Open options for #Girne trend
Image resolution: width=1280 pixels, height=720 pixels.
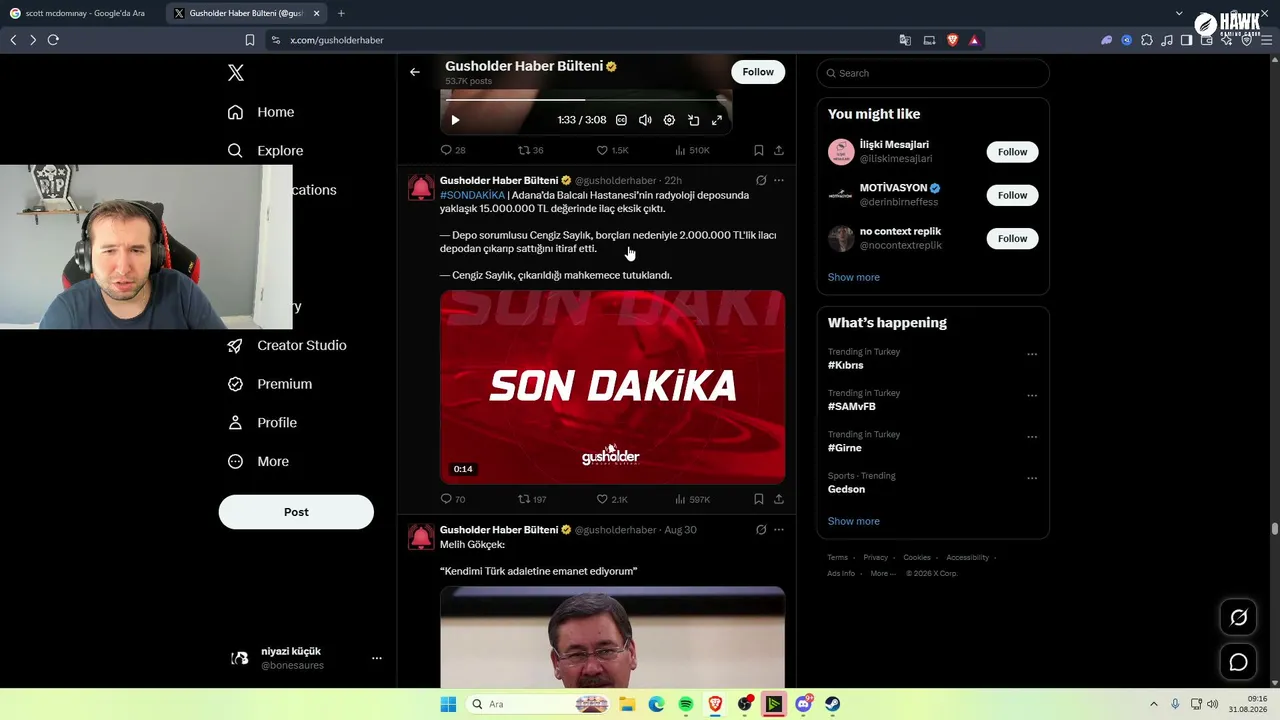[x=1032, y=437]
